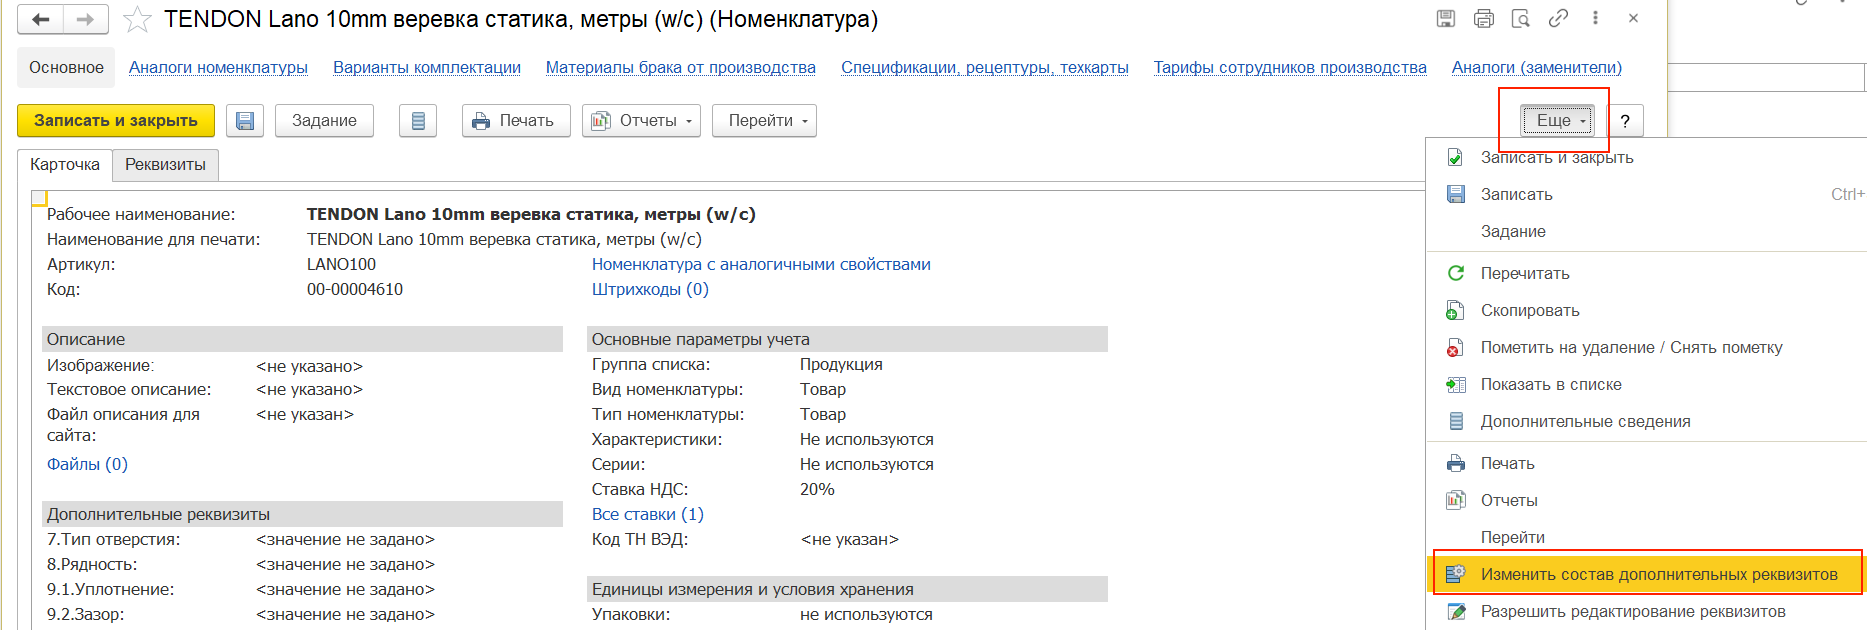Viewport: 1867px width, 630px height.
Task: Select Скопировать menu item
Action: (1530, 311)
